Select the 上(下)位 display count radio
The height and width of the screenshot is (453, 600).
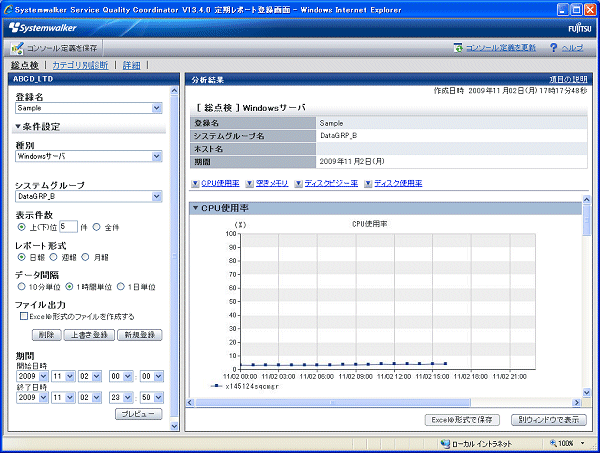(21, 227)
